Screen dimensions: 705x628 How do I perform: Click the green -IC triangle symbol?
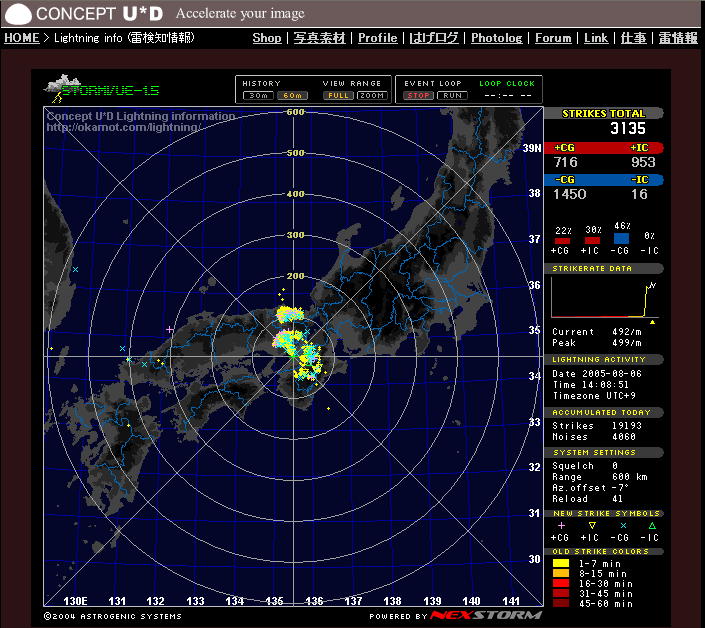point(652,525)
